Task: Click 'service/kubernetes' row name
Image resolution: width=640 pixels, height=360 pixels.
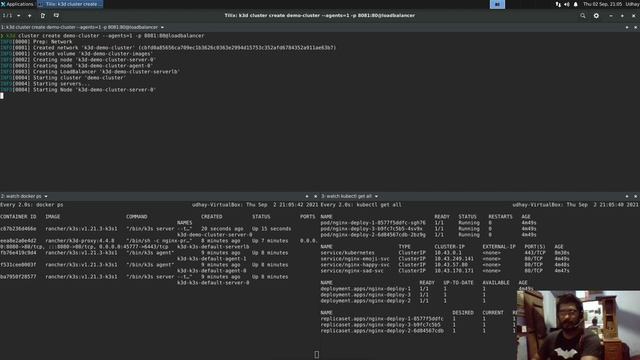Action: [347, 253]
